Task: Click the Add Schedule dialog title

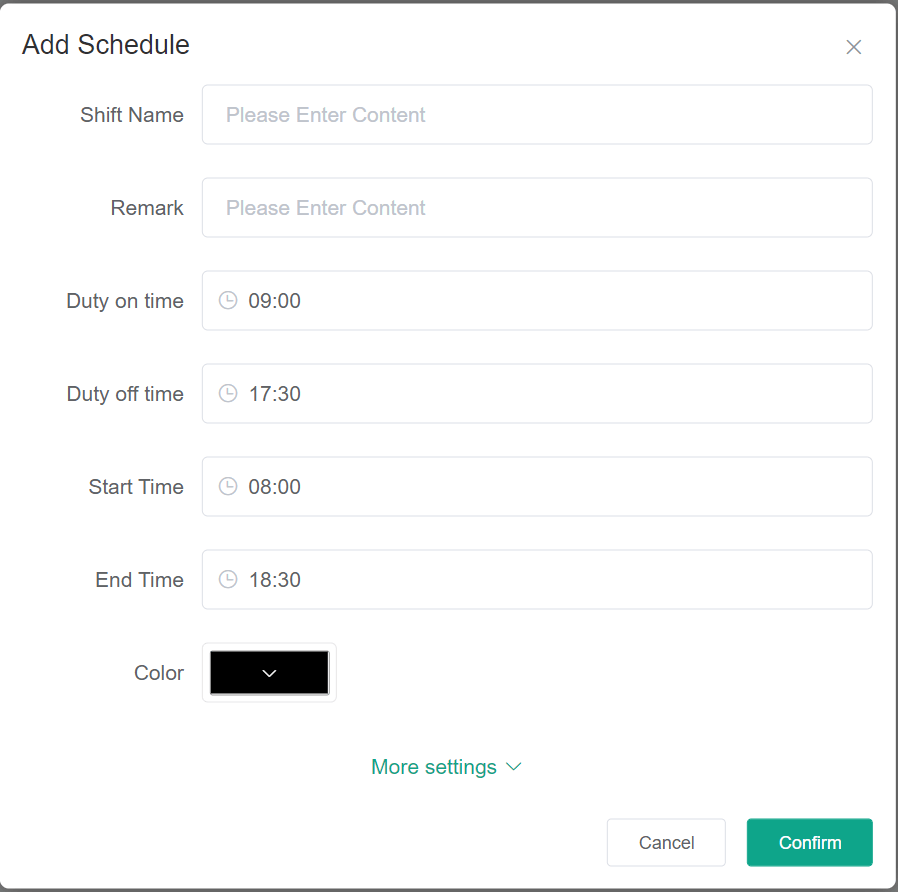Action: pos(106,45)
